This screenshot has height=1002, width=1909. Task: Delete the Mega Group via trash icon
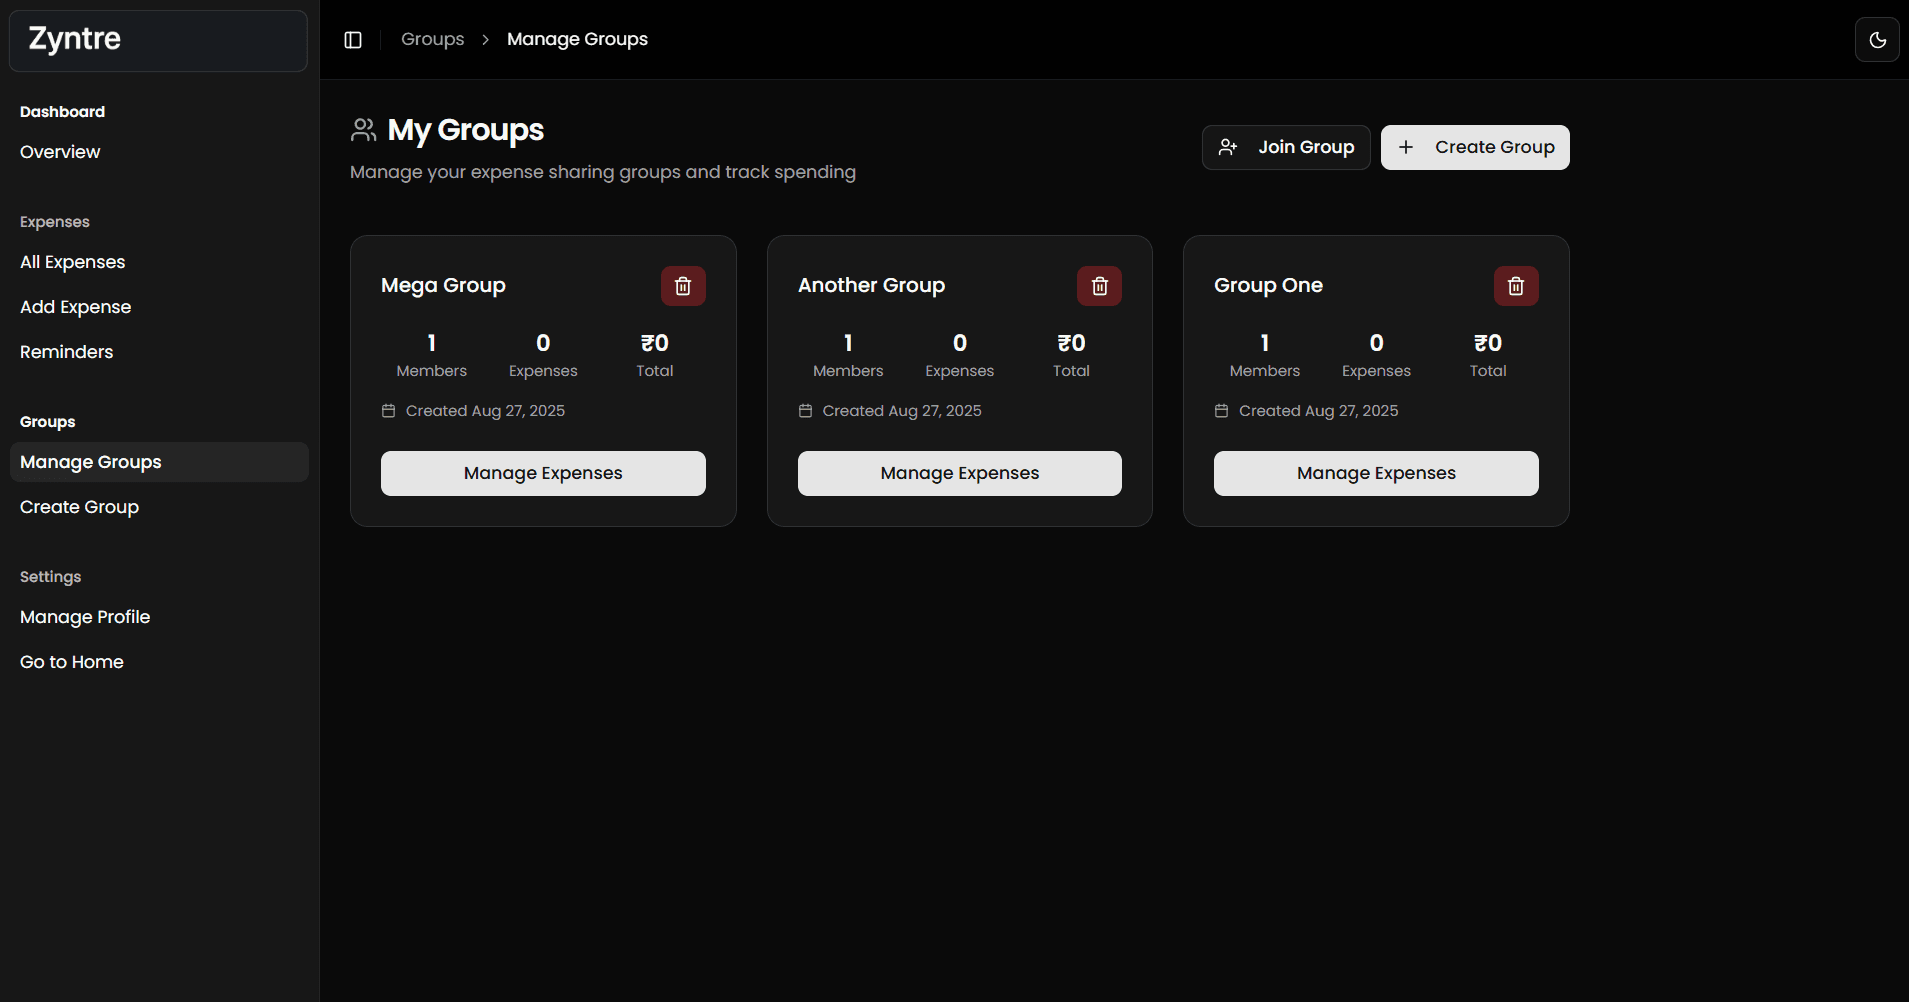pos(683,286)
